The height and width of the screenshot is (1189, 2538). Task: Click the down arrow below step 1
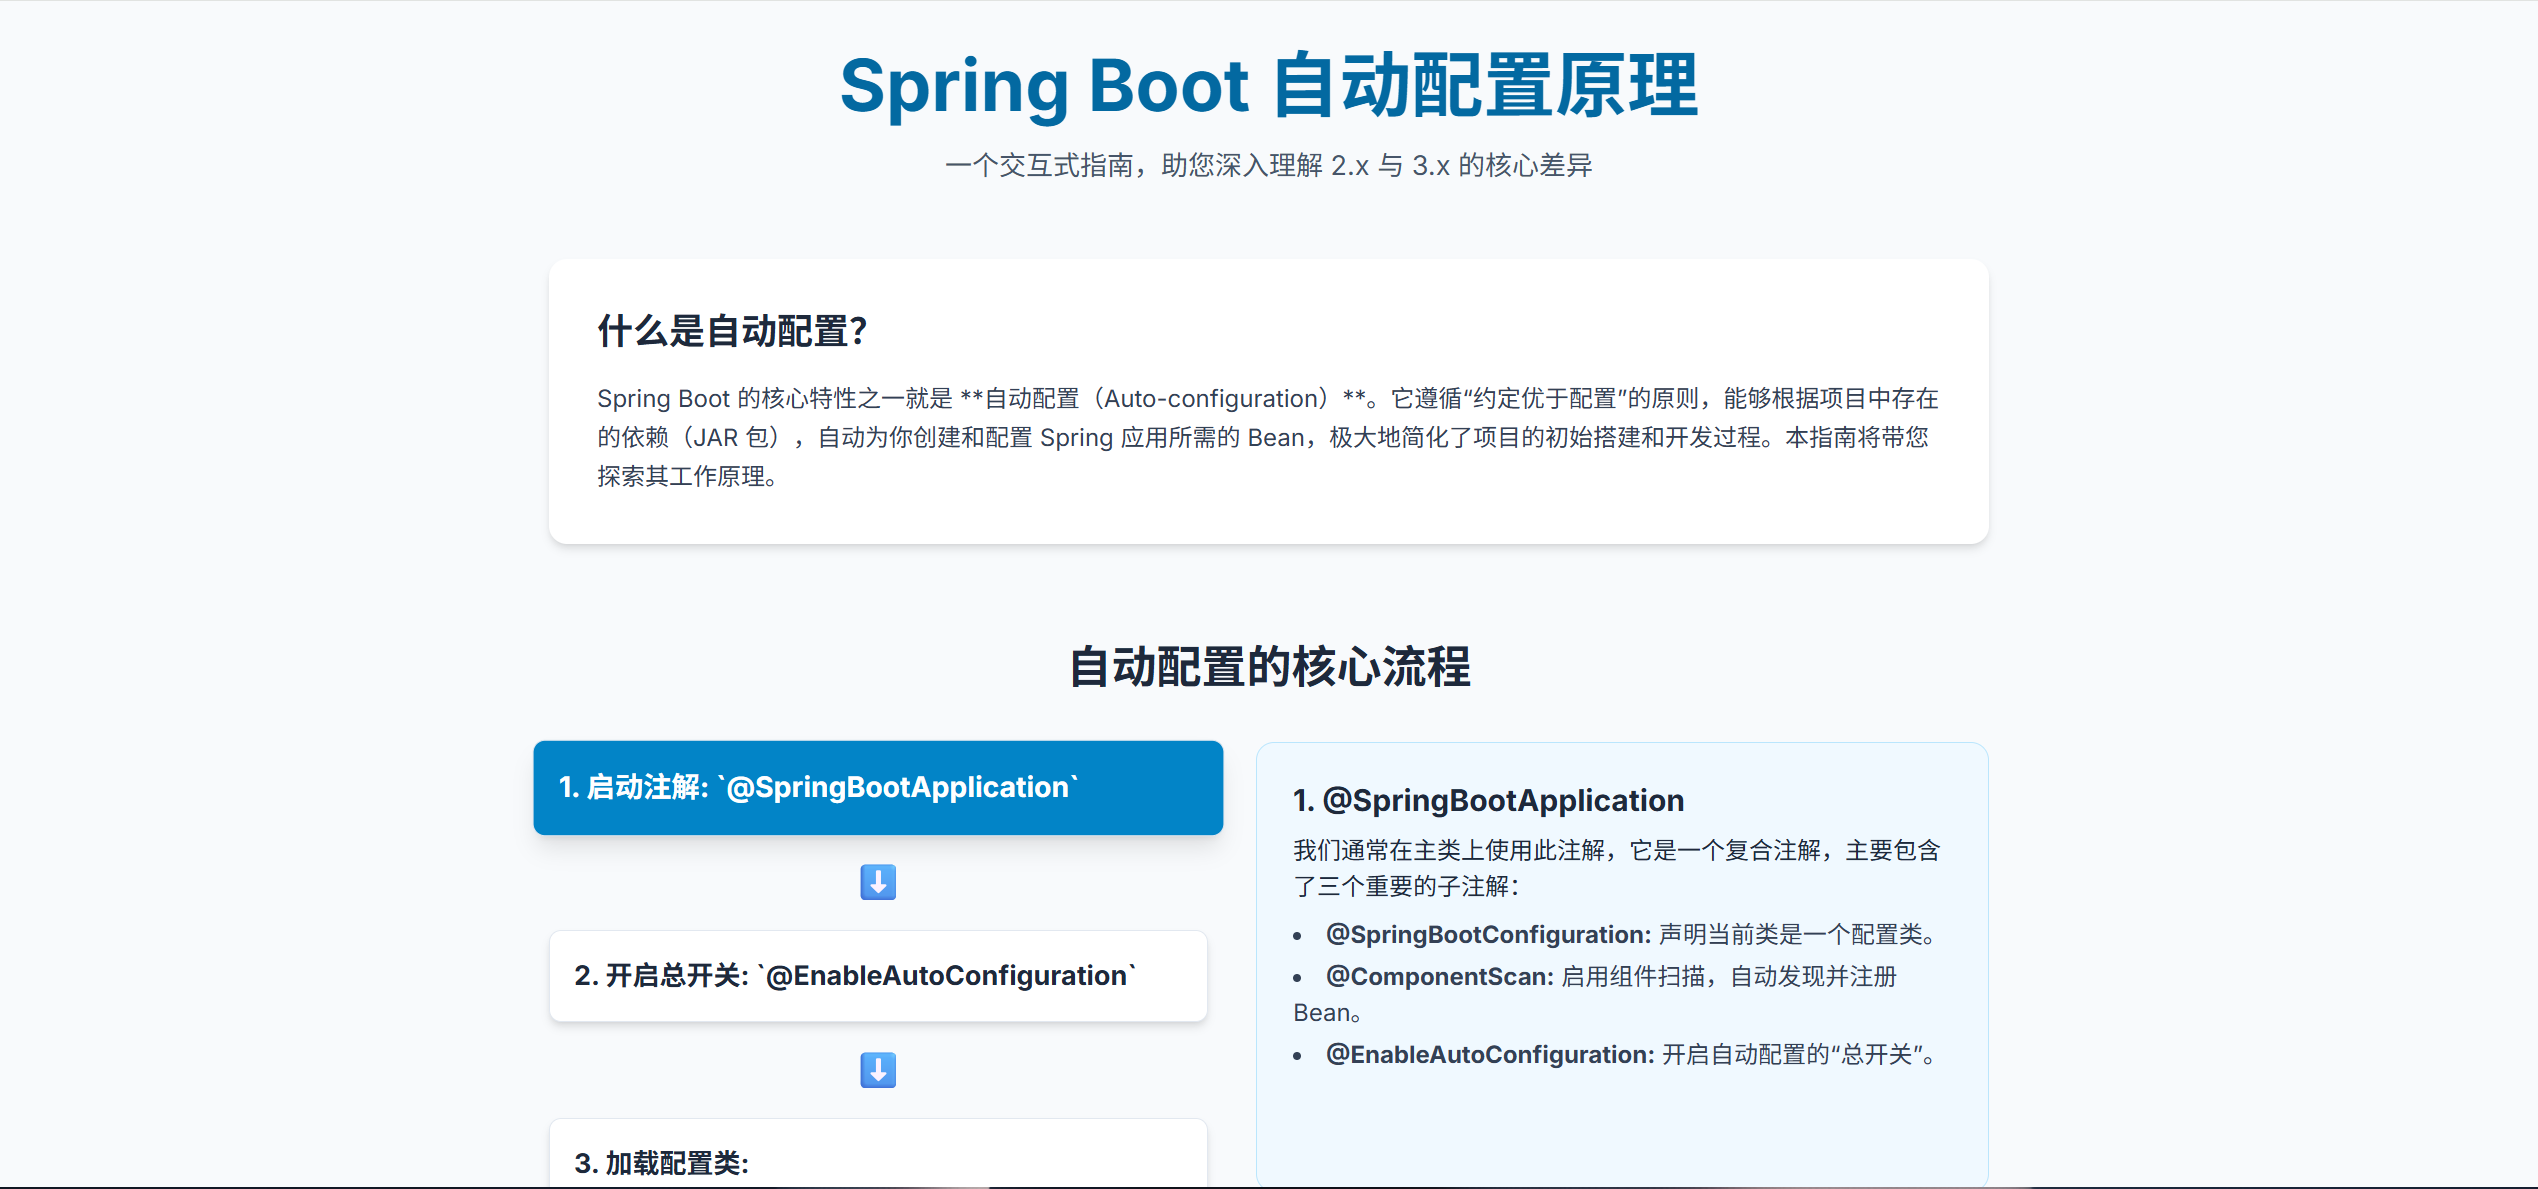877,882
